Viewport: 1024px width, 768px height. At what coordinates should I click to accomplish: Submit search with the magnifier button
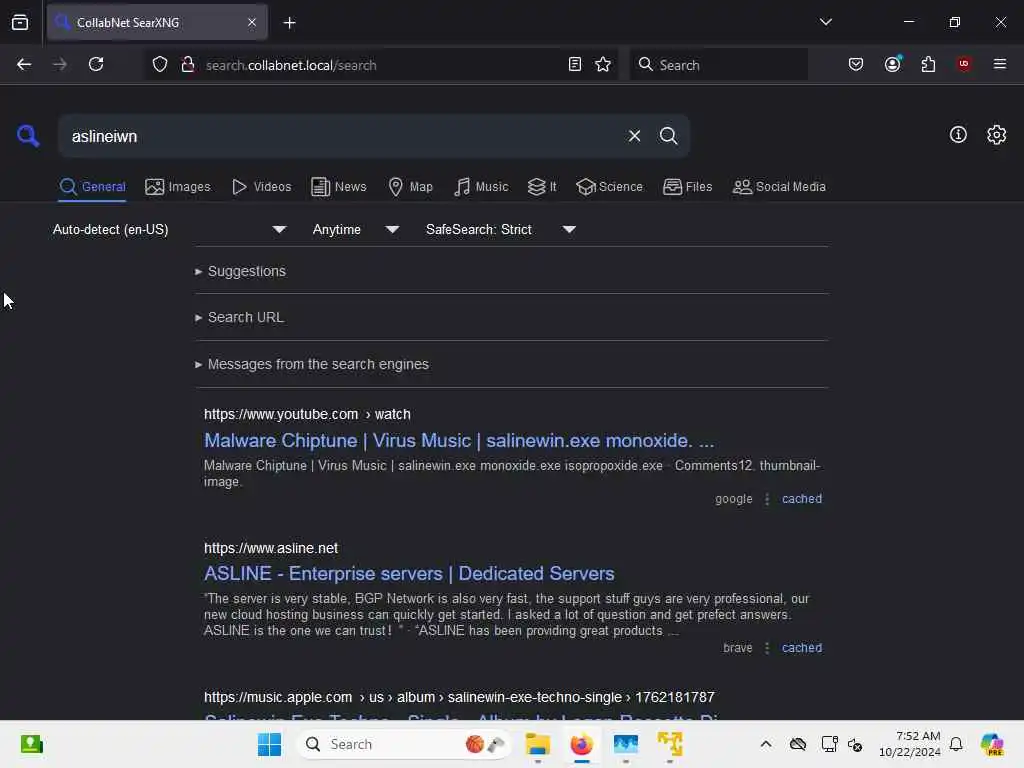tap(668, 136)
